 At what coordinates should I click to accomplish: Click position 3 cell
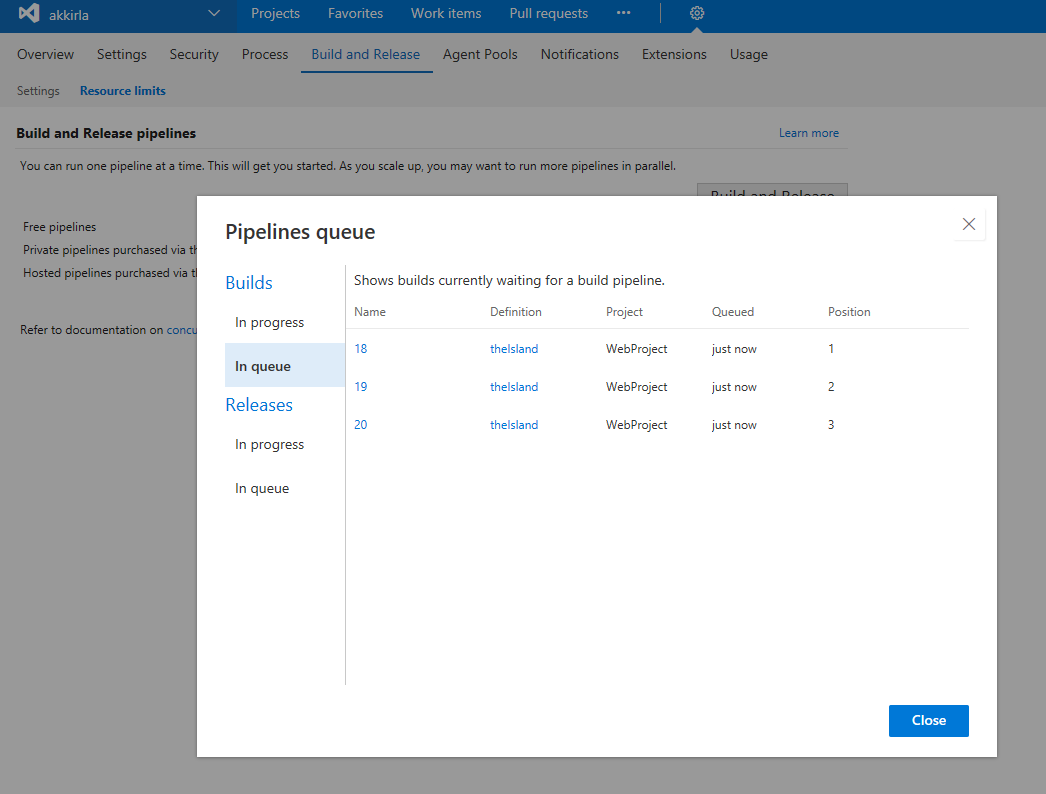831,425
